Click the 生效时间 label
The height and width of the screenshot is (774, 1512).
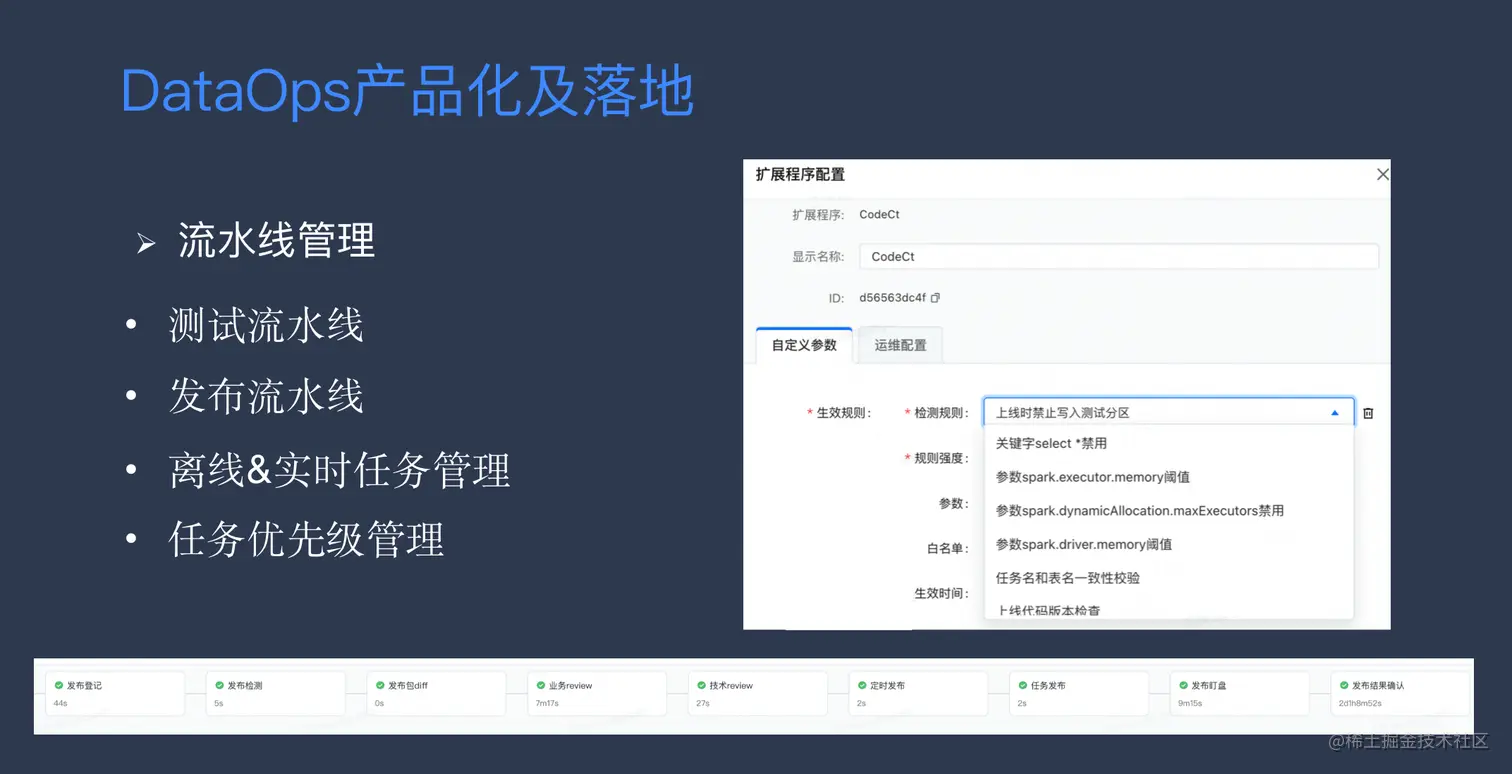[941, 593]
